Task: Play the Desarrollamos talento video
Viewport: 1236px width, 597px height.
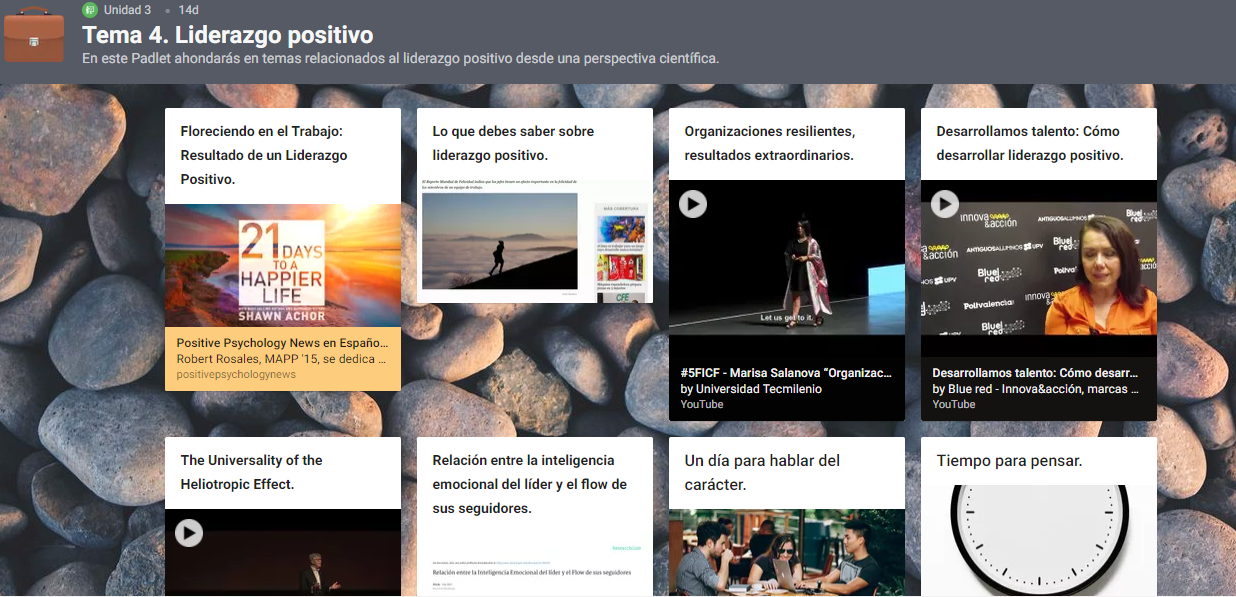Action: pyautogui.click(x=944, y=204)
